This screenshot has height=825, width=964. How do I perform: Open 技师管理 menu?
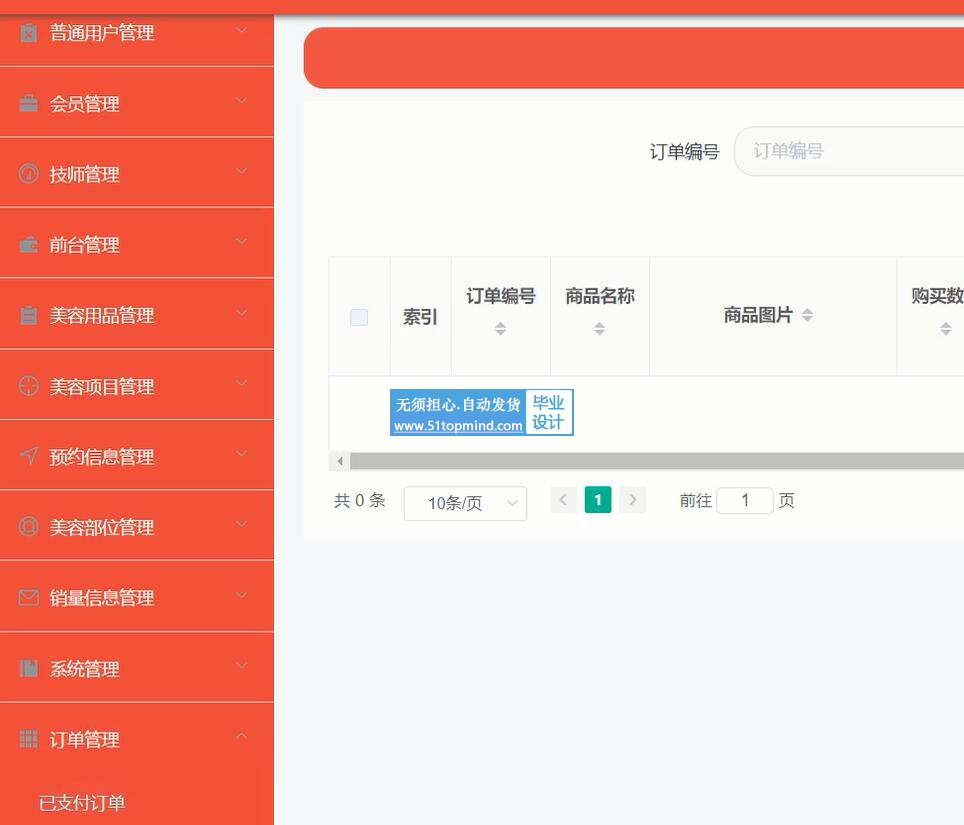(136, 173)
